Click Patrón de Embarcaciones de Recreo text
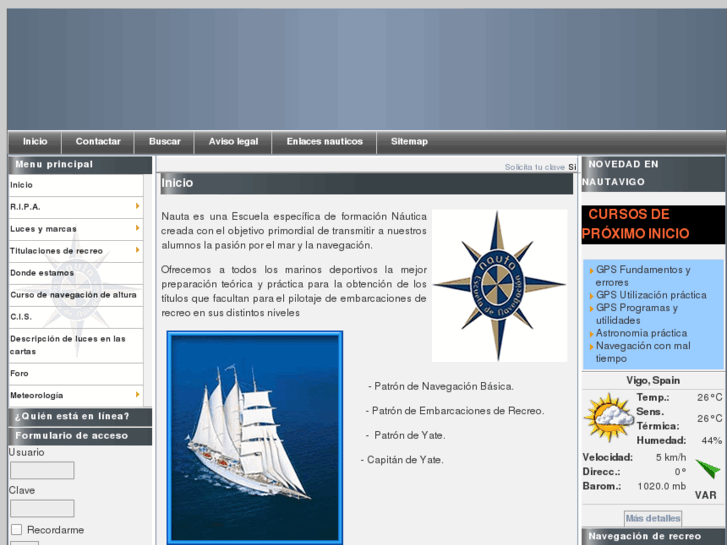 click(x=455, y=411)
